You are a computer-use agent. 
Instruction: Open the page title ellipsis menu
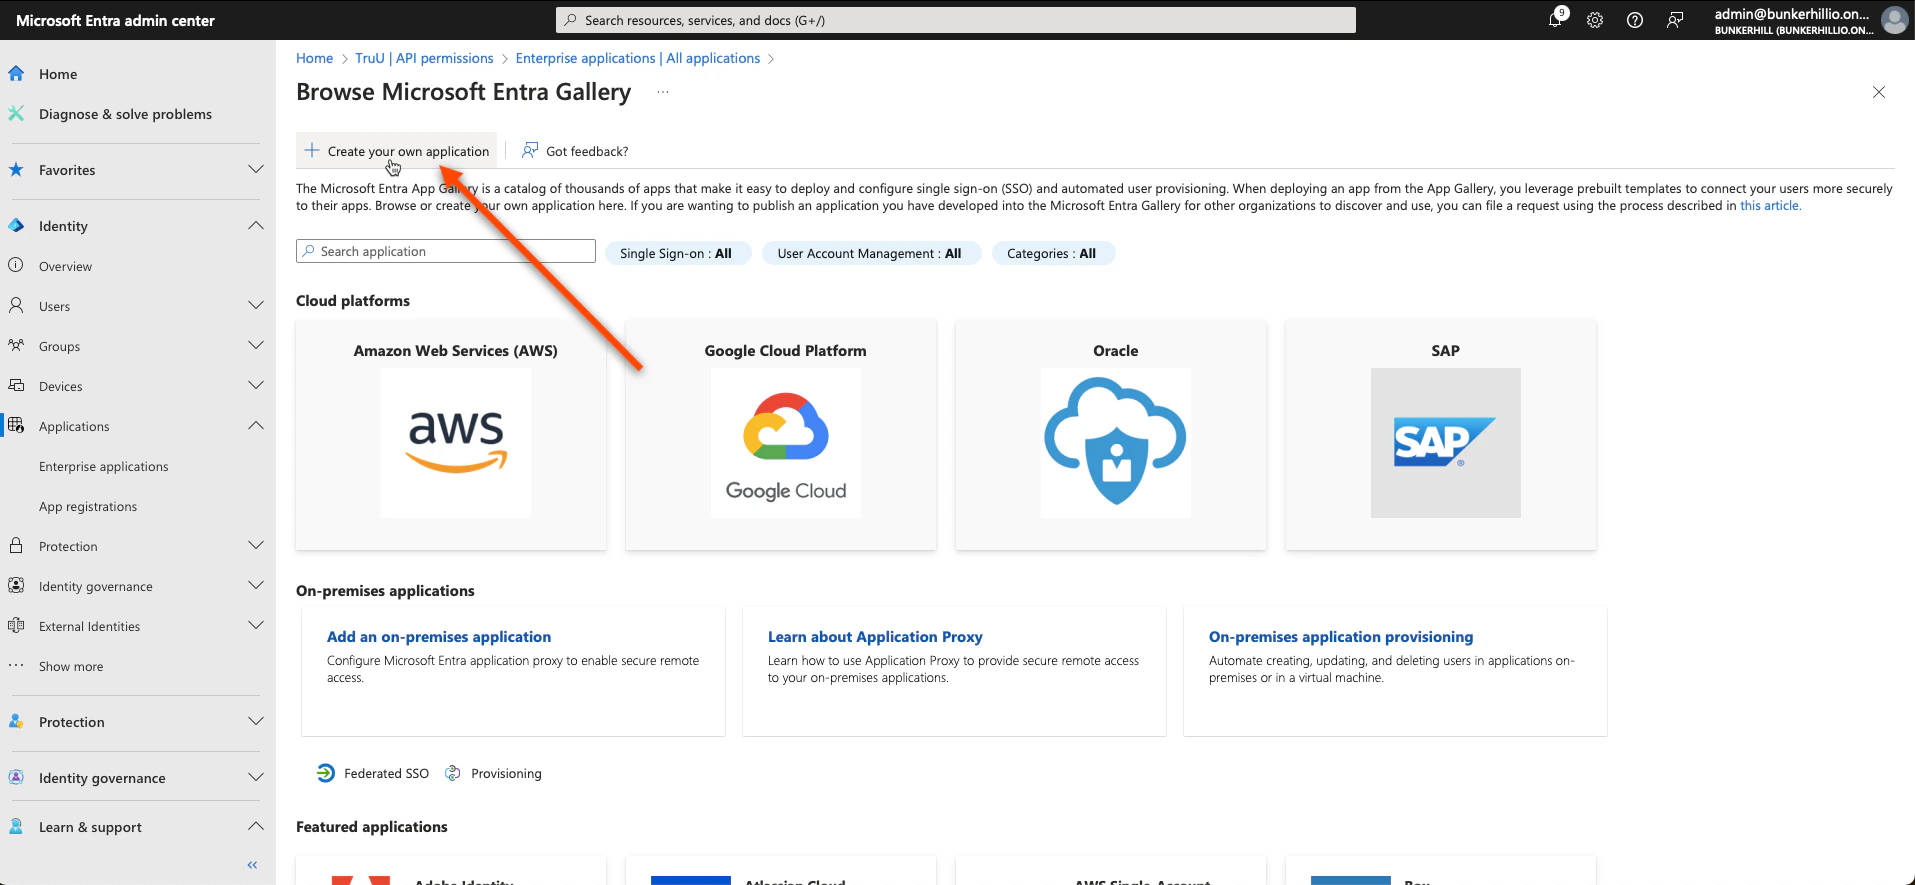click(x=663, y=92)
